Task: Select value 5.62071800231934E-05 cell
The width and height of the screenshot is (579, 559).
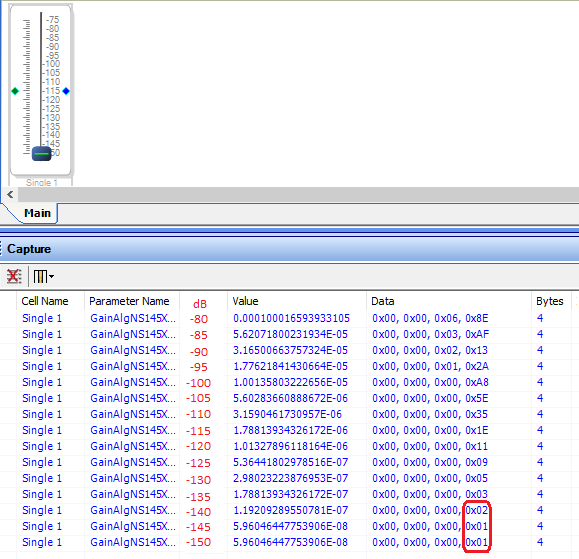Action: [290, 335]
